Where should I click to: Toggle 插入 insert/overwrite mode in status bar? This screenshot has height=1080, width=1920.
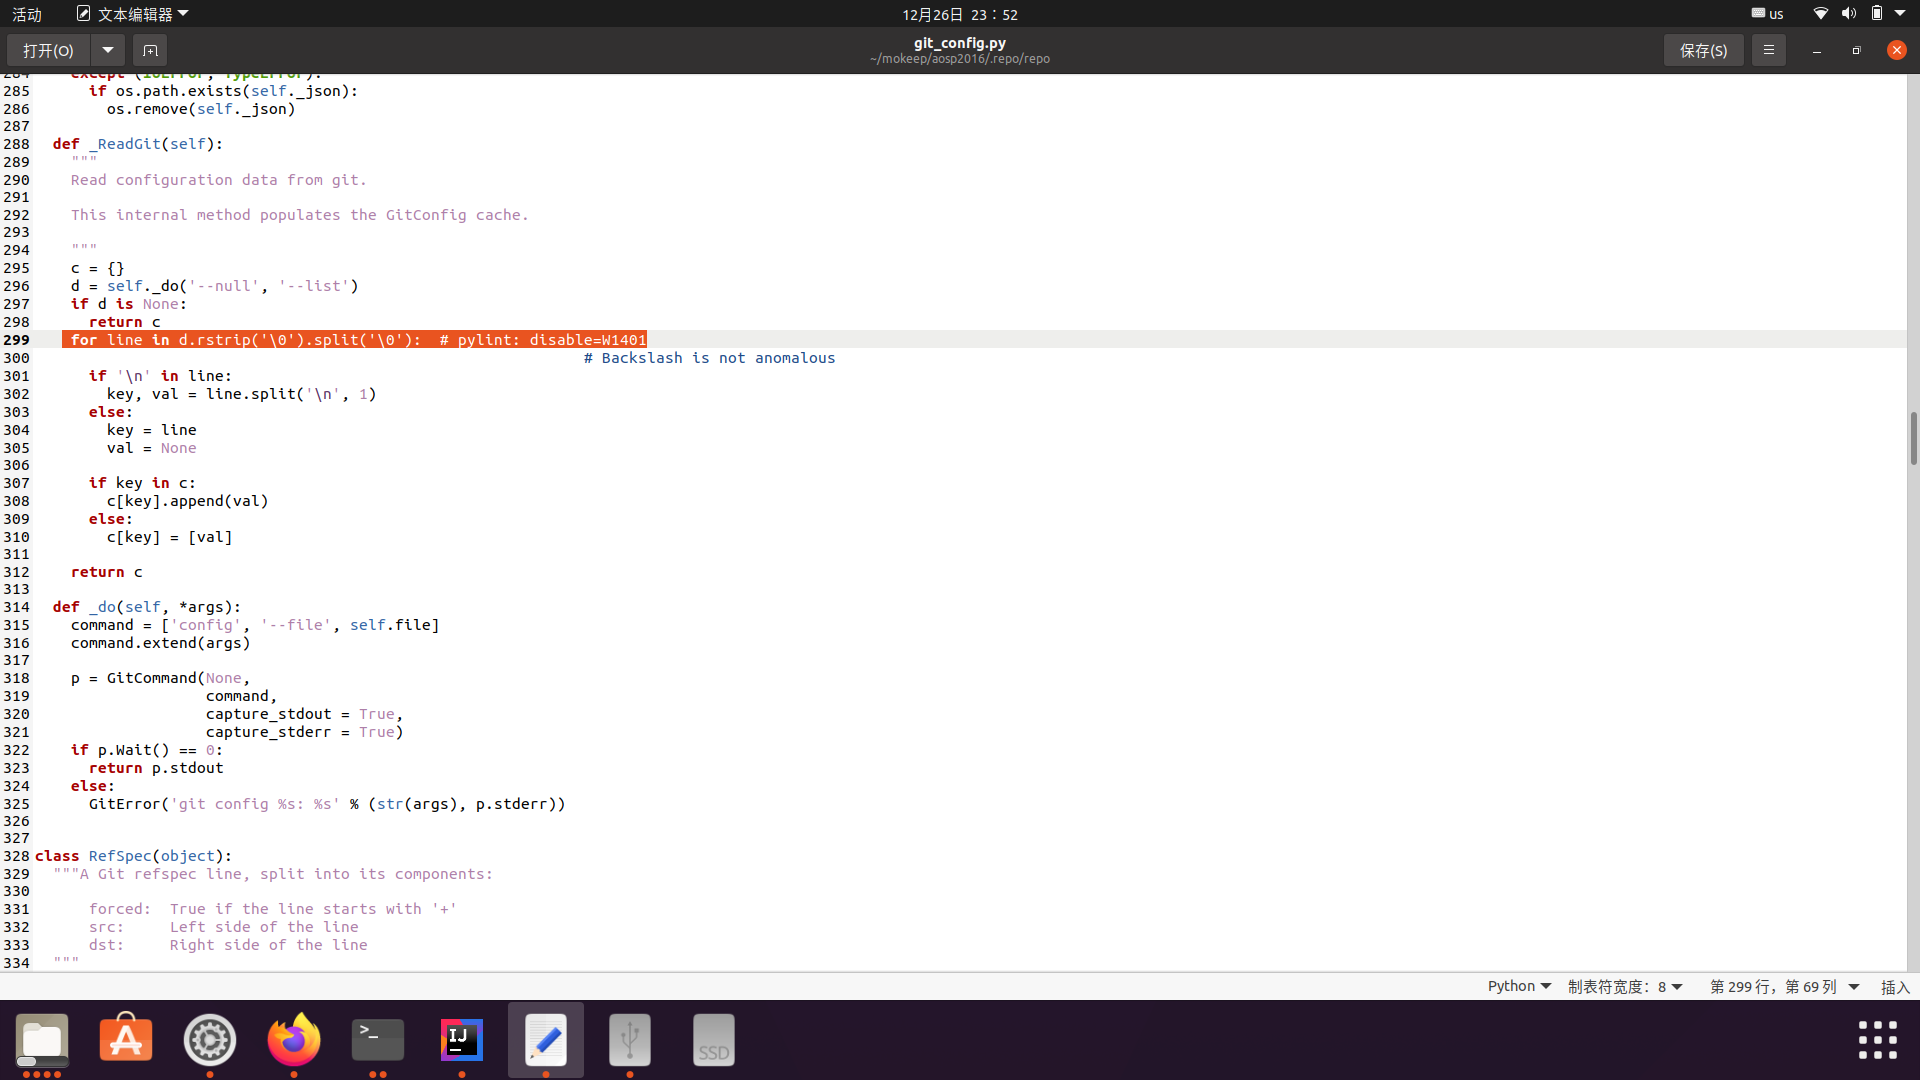click(1896, 987)
